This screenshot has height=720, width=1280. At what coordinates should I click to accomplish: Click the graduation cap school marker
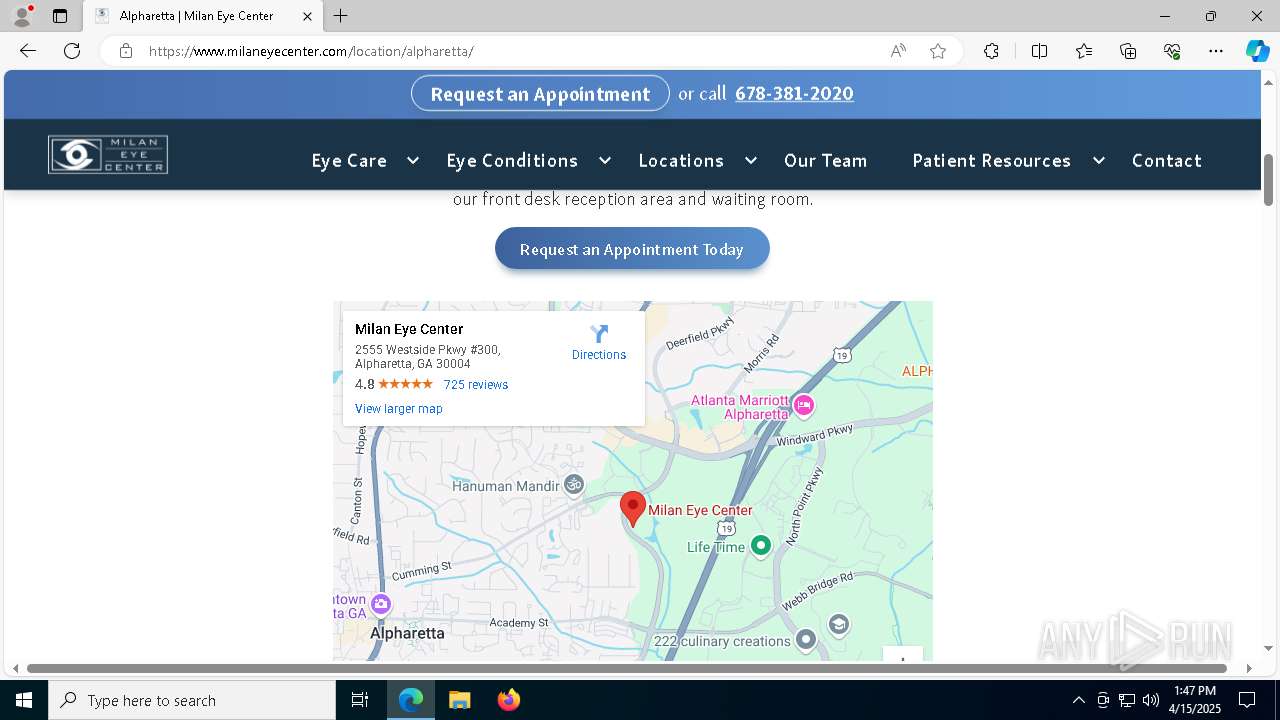(x=838, y=625)
